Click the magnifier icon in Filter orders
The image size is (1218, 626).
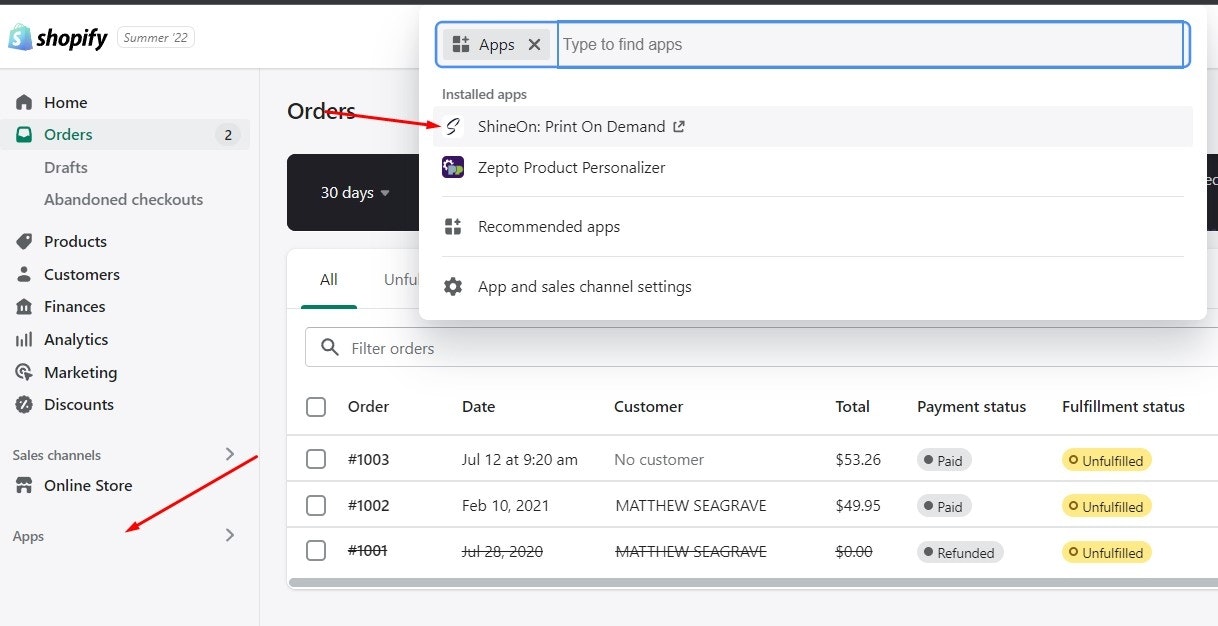(x=329, y=348)
